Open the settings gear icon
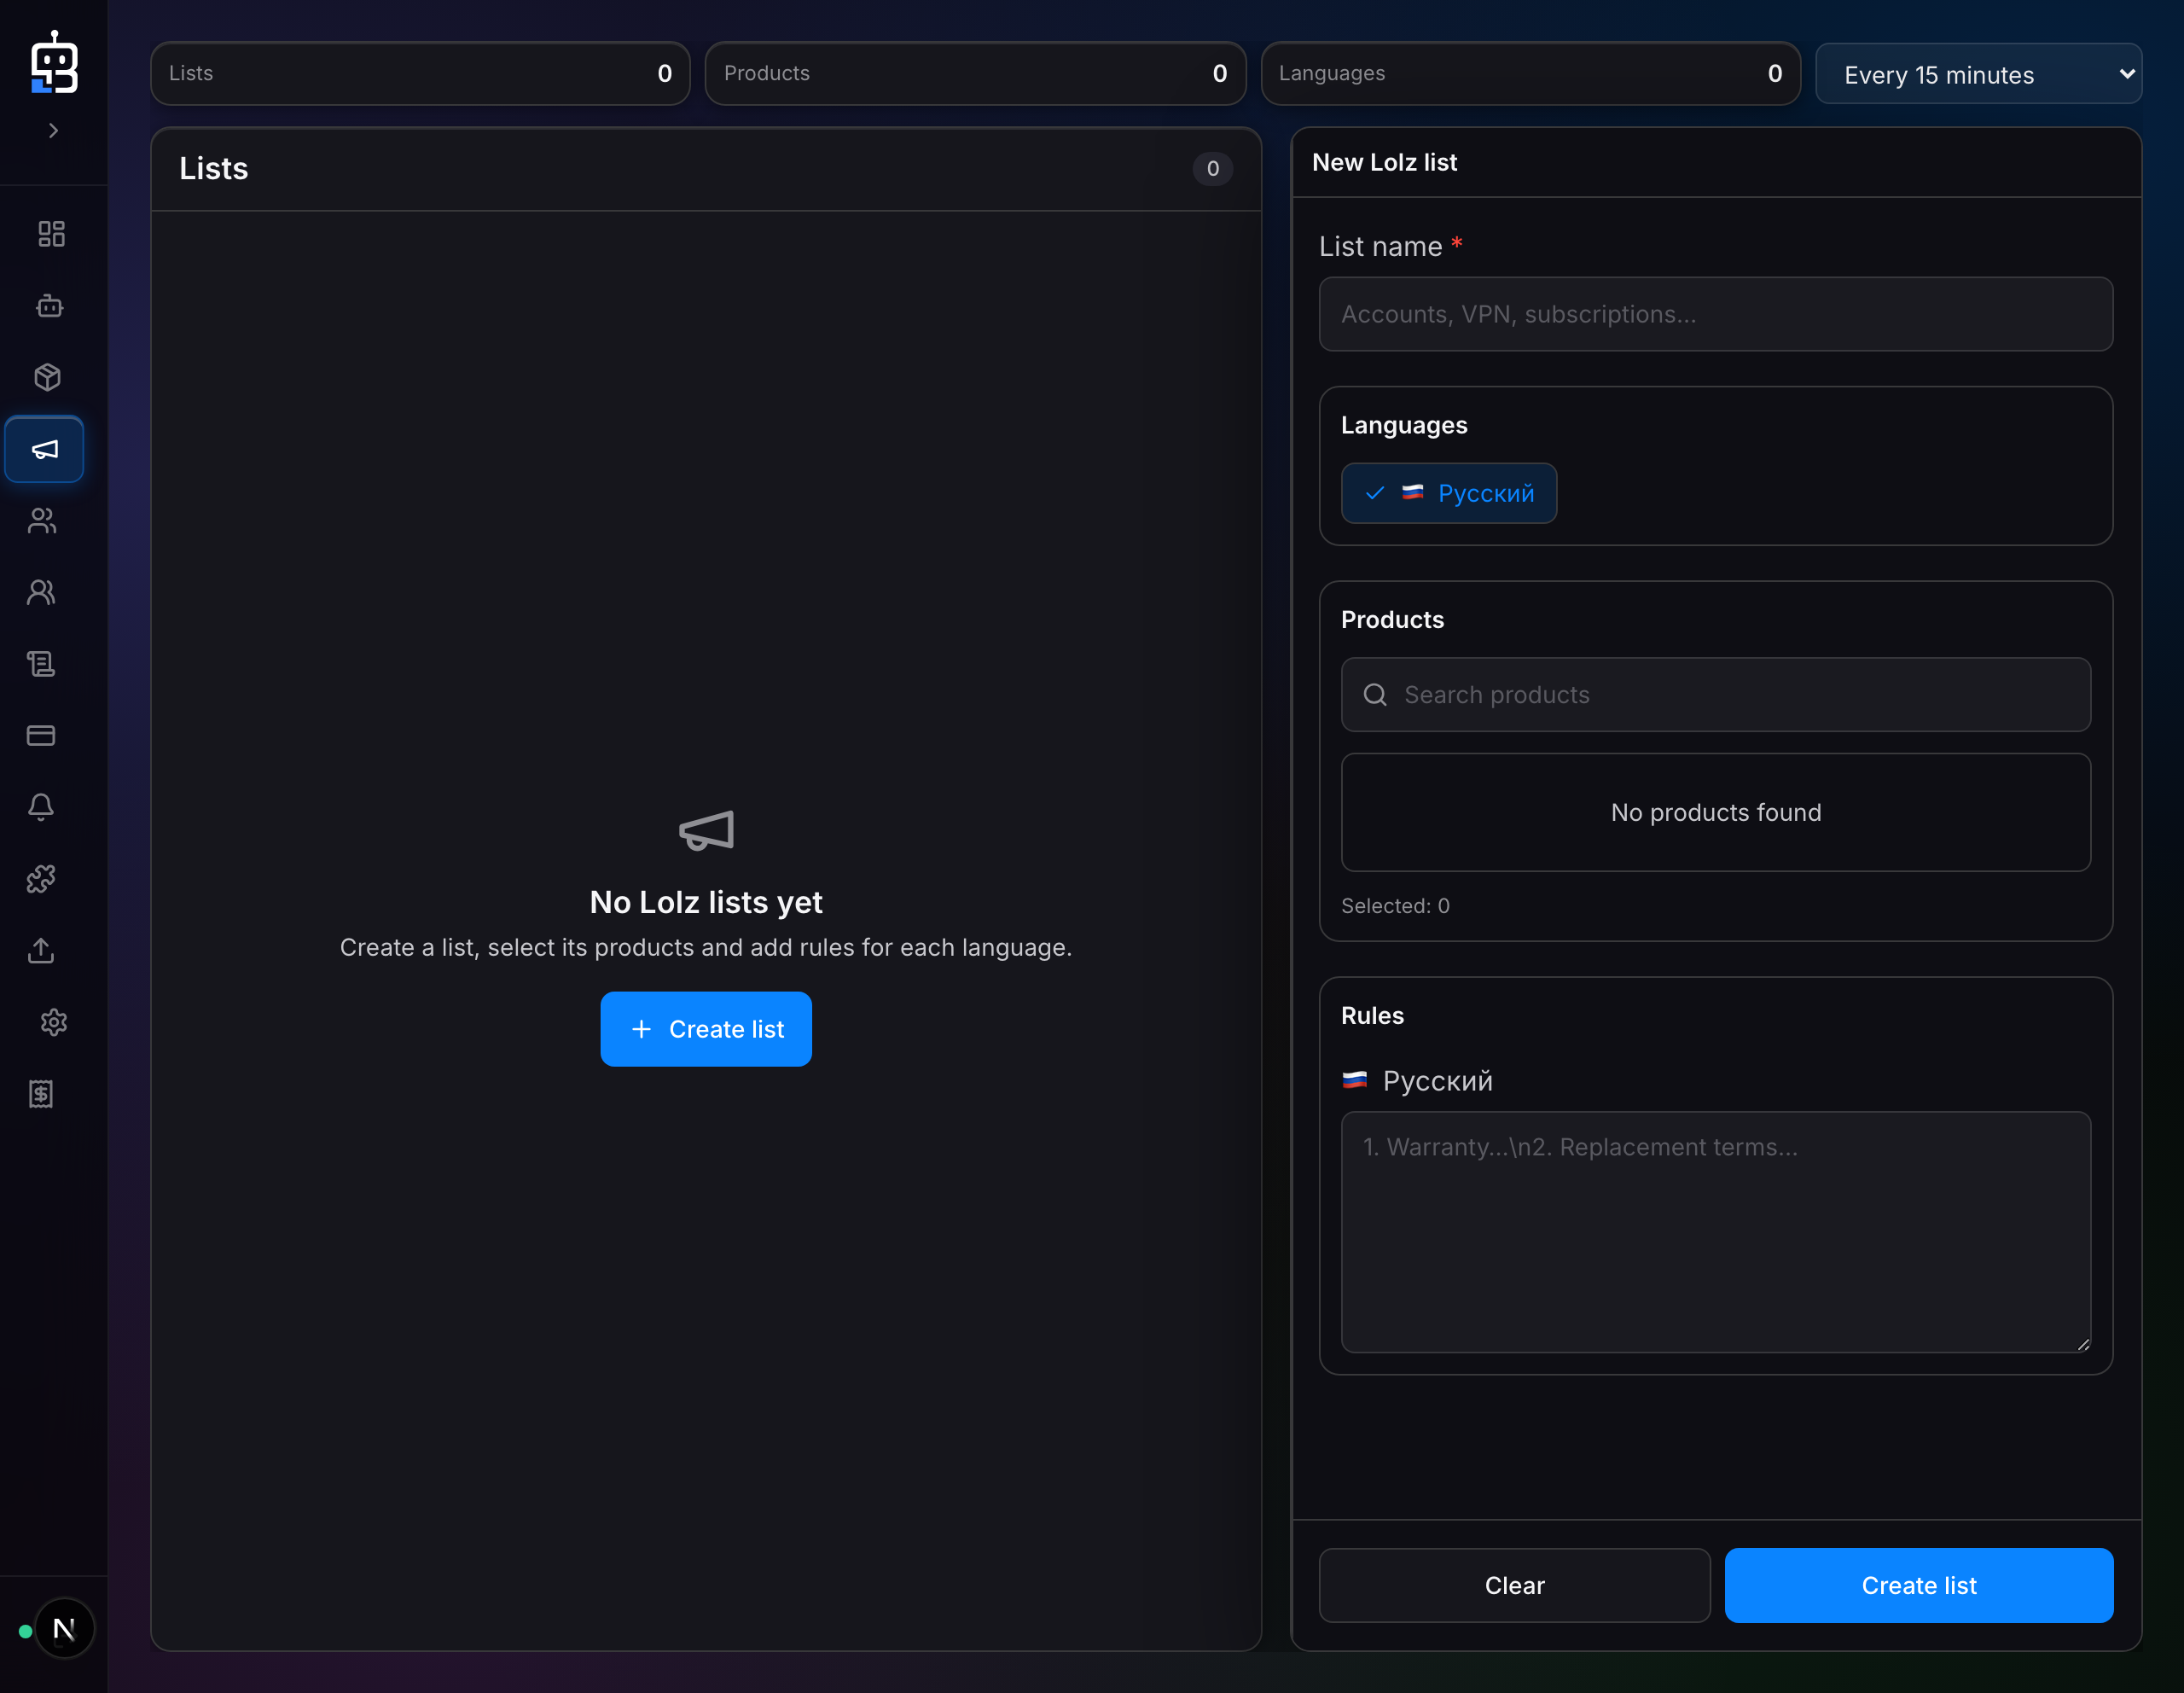 pyautogui.click(x=53, y=1022)
